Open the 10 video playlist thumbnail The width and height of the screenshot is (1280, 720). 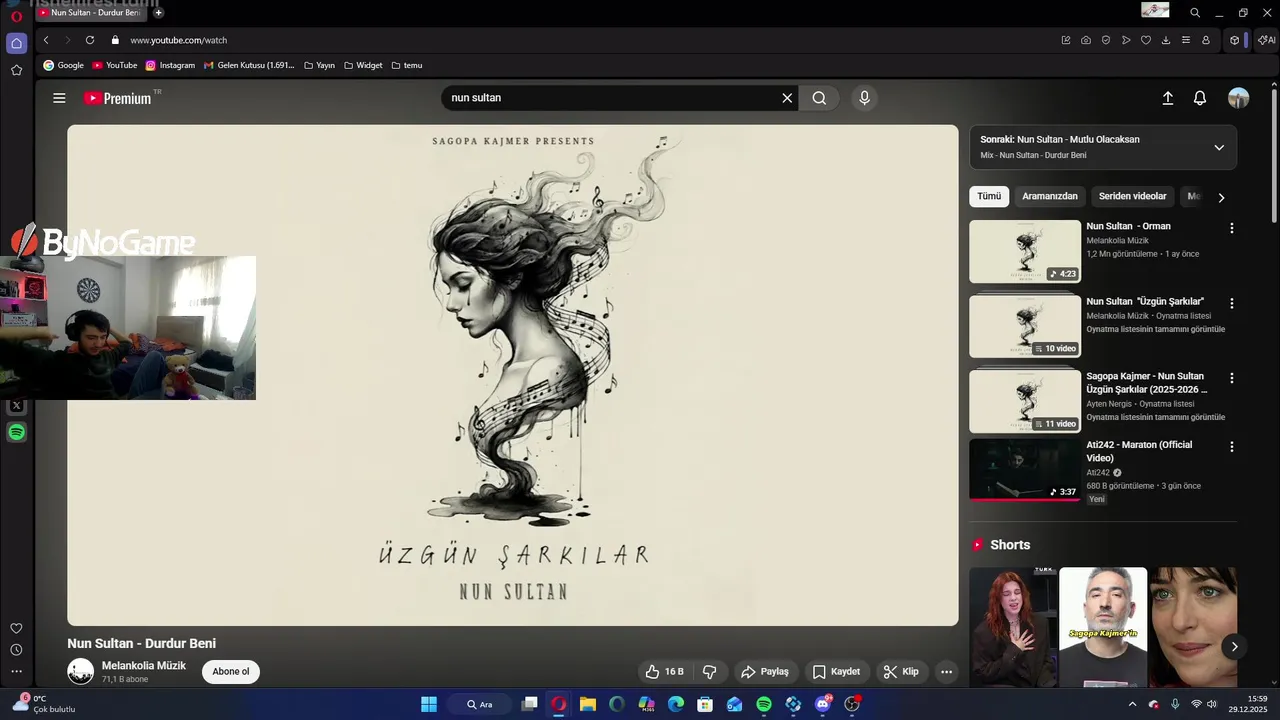coord(1025,326)
